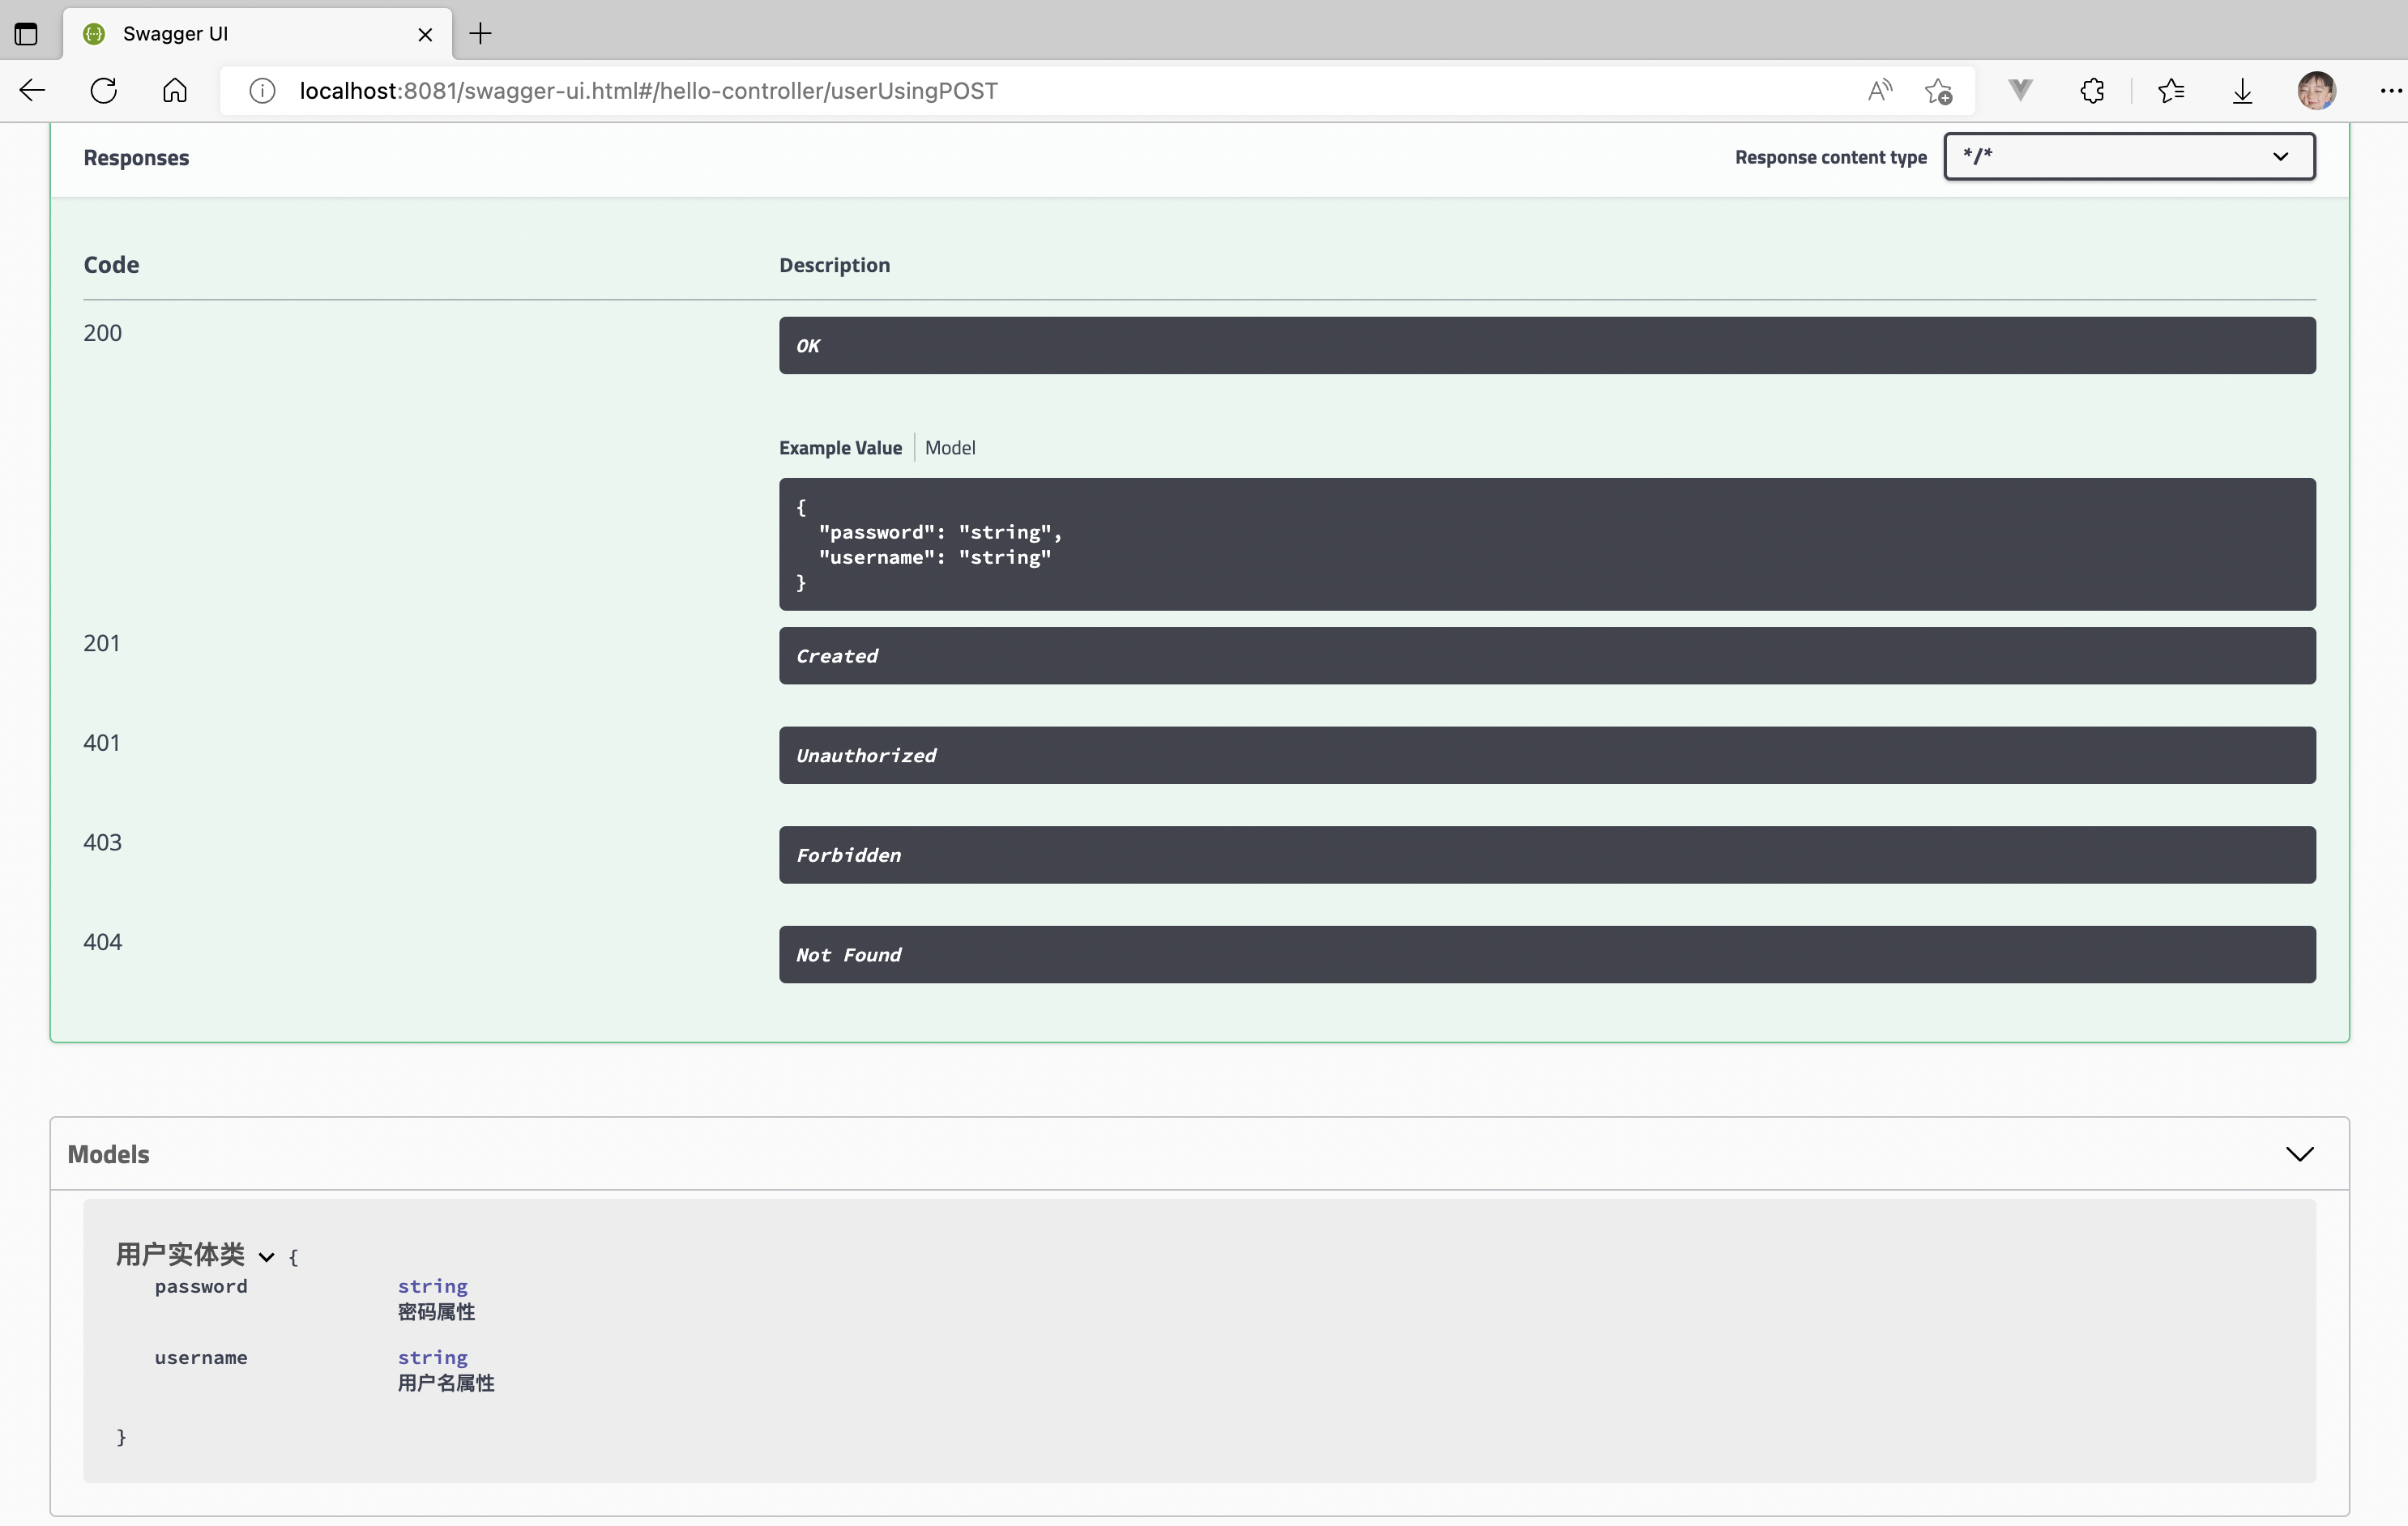
Task: Reload the Swagger UI page
Action: [104, 91]
